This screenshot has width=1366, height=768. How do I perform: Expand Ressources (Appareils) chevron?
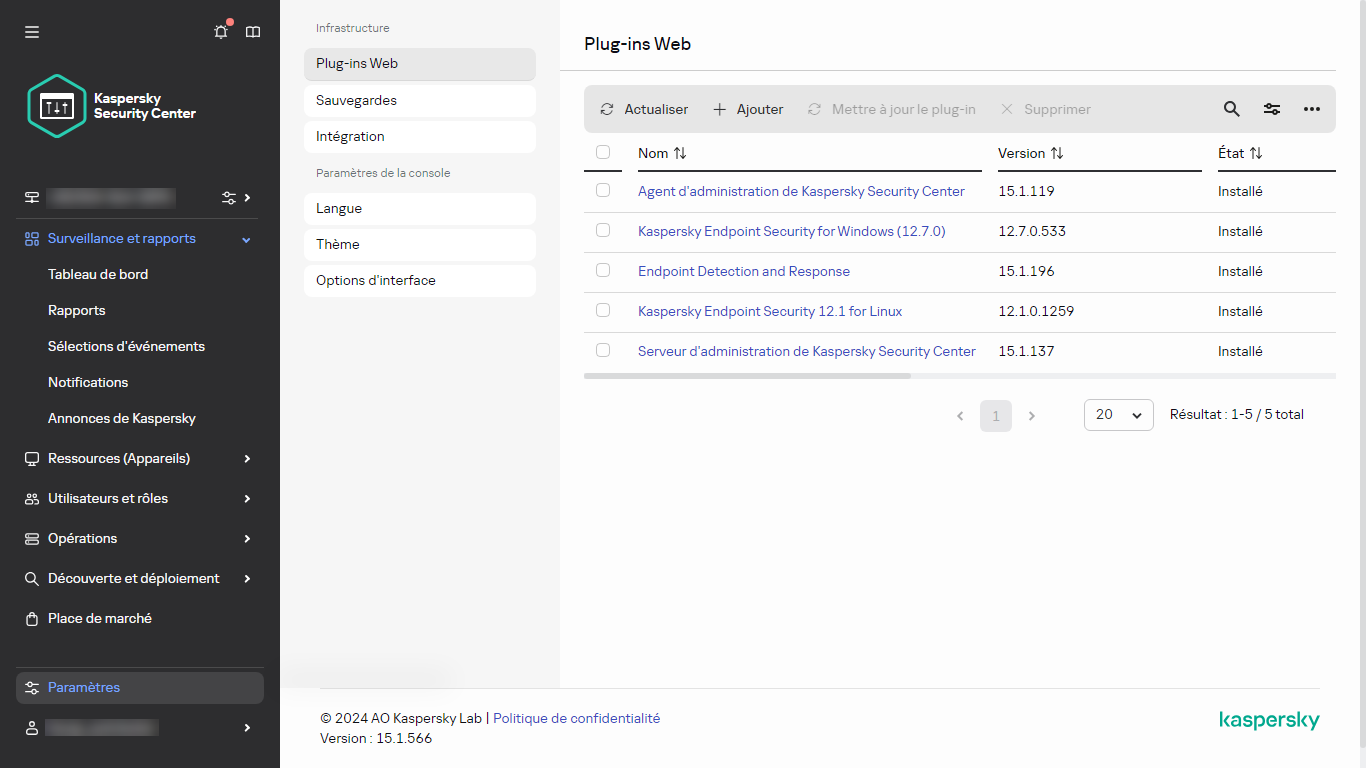247,458
